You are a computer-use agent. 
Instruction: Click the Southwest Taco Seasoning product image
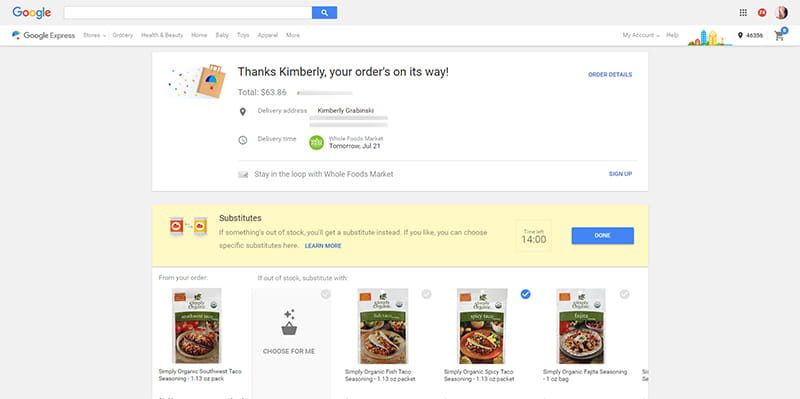pos(196,326)
